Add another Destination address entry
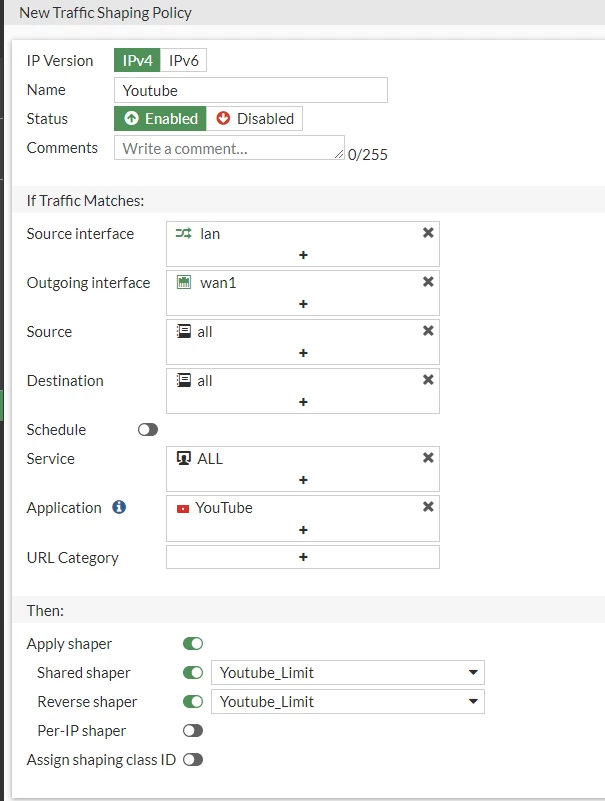The image size is (605, 801). click(x=303, y=402)
